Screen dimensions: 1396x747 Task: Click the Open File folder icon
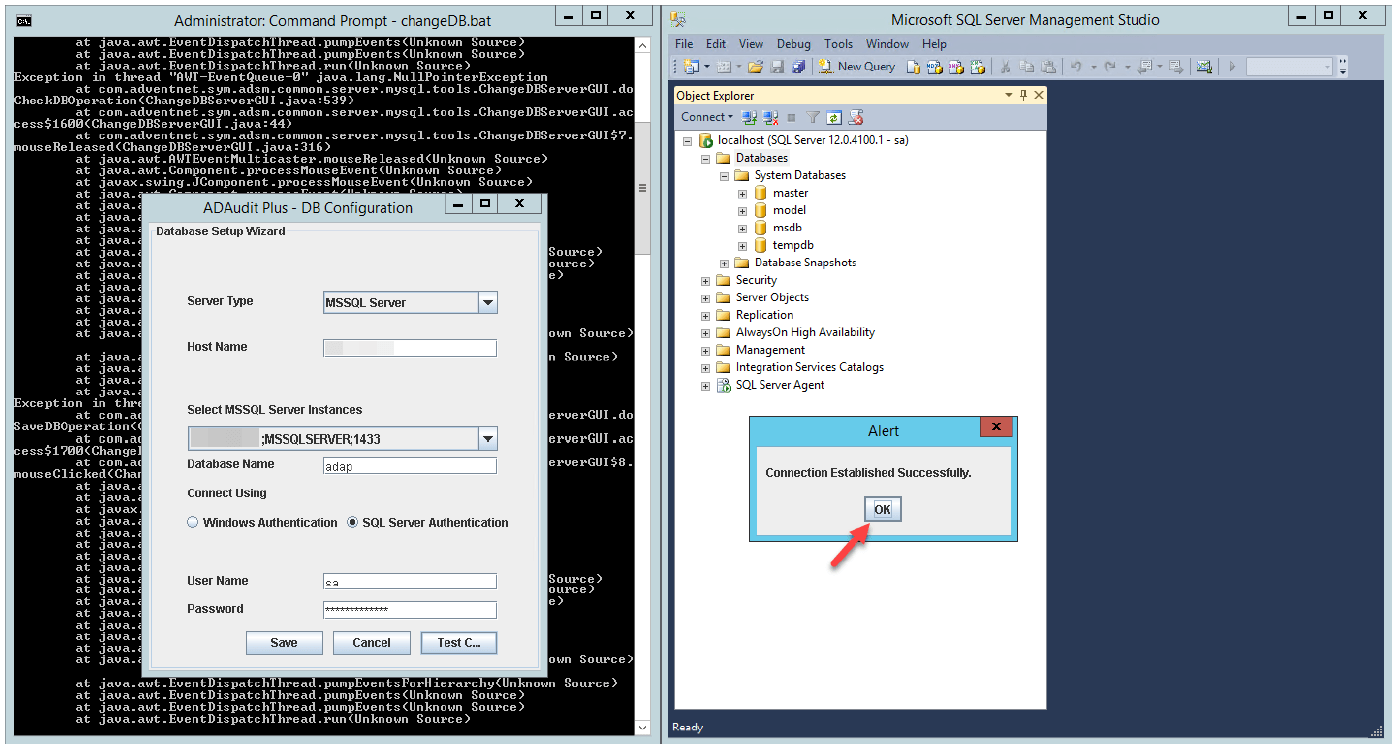[755, 67]
